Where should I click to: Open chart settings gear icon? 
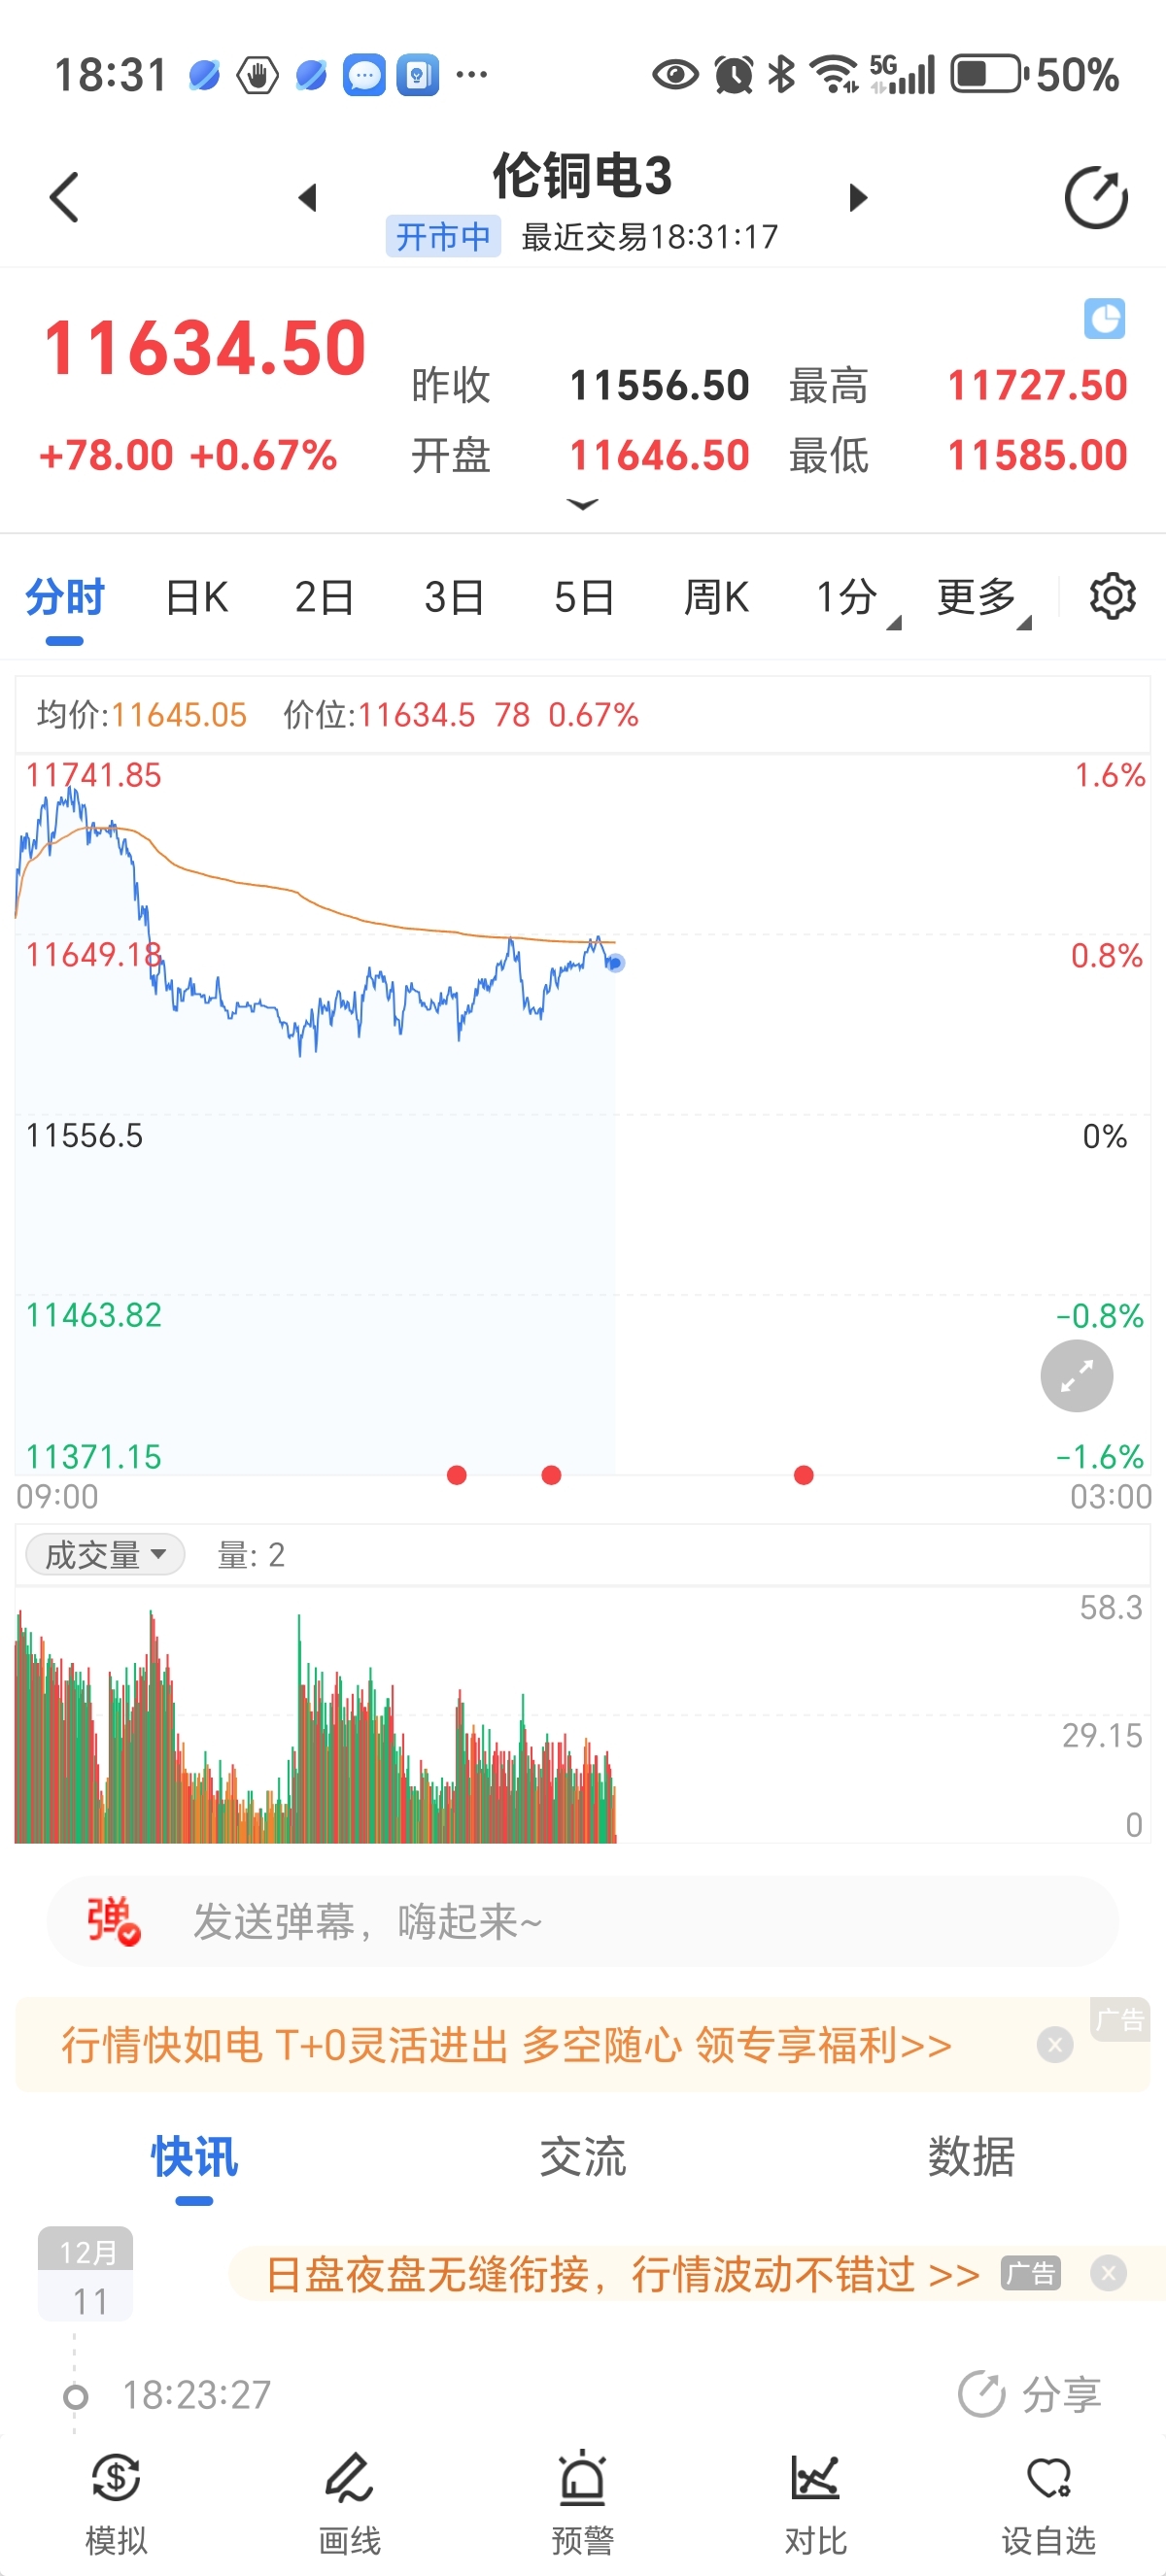[x=1112, y=597]
